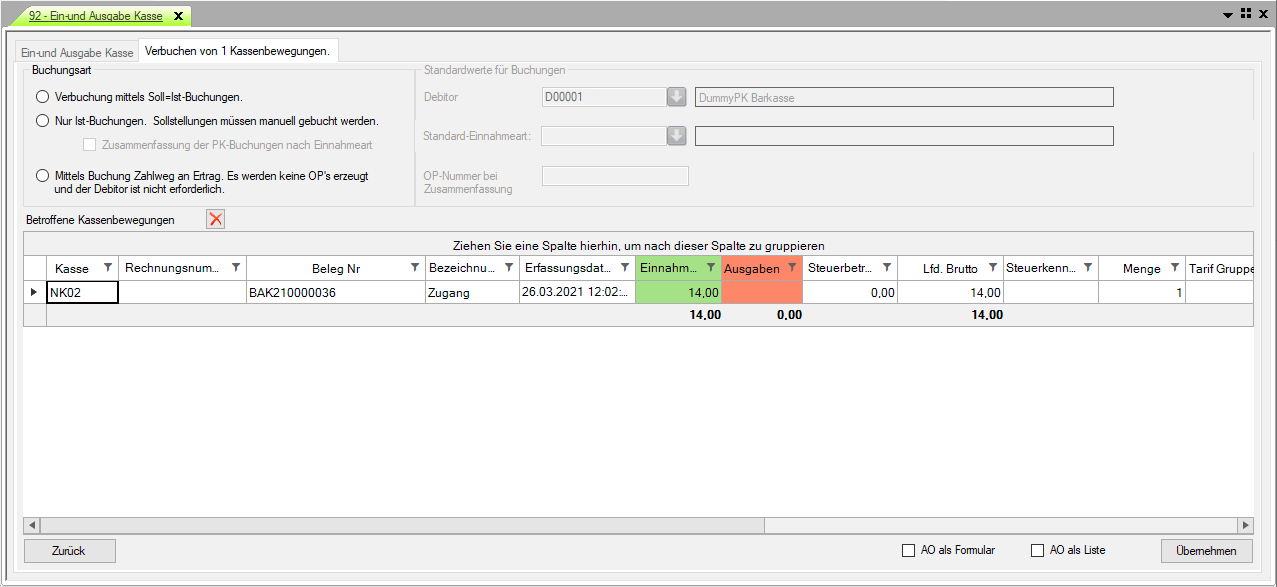Click filter icon in Beleg Nr column
This screenshot has width=1277, height=587.
click(x=415, y=268)
